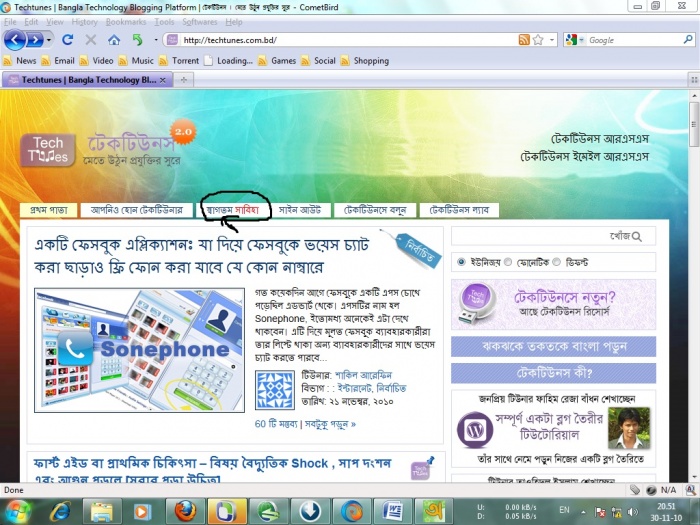Bookmark this page with the star icon

[538, 40]
